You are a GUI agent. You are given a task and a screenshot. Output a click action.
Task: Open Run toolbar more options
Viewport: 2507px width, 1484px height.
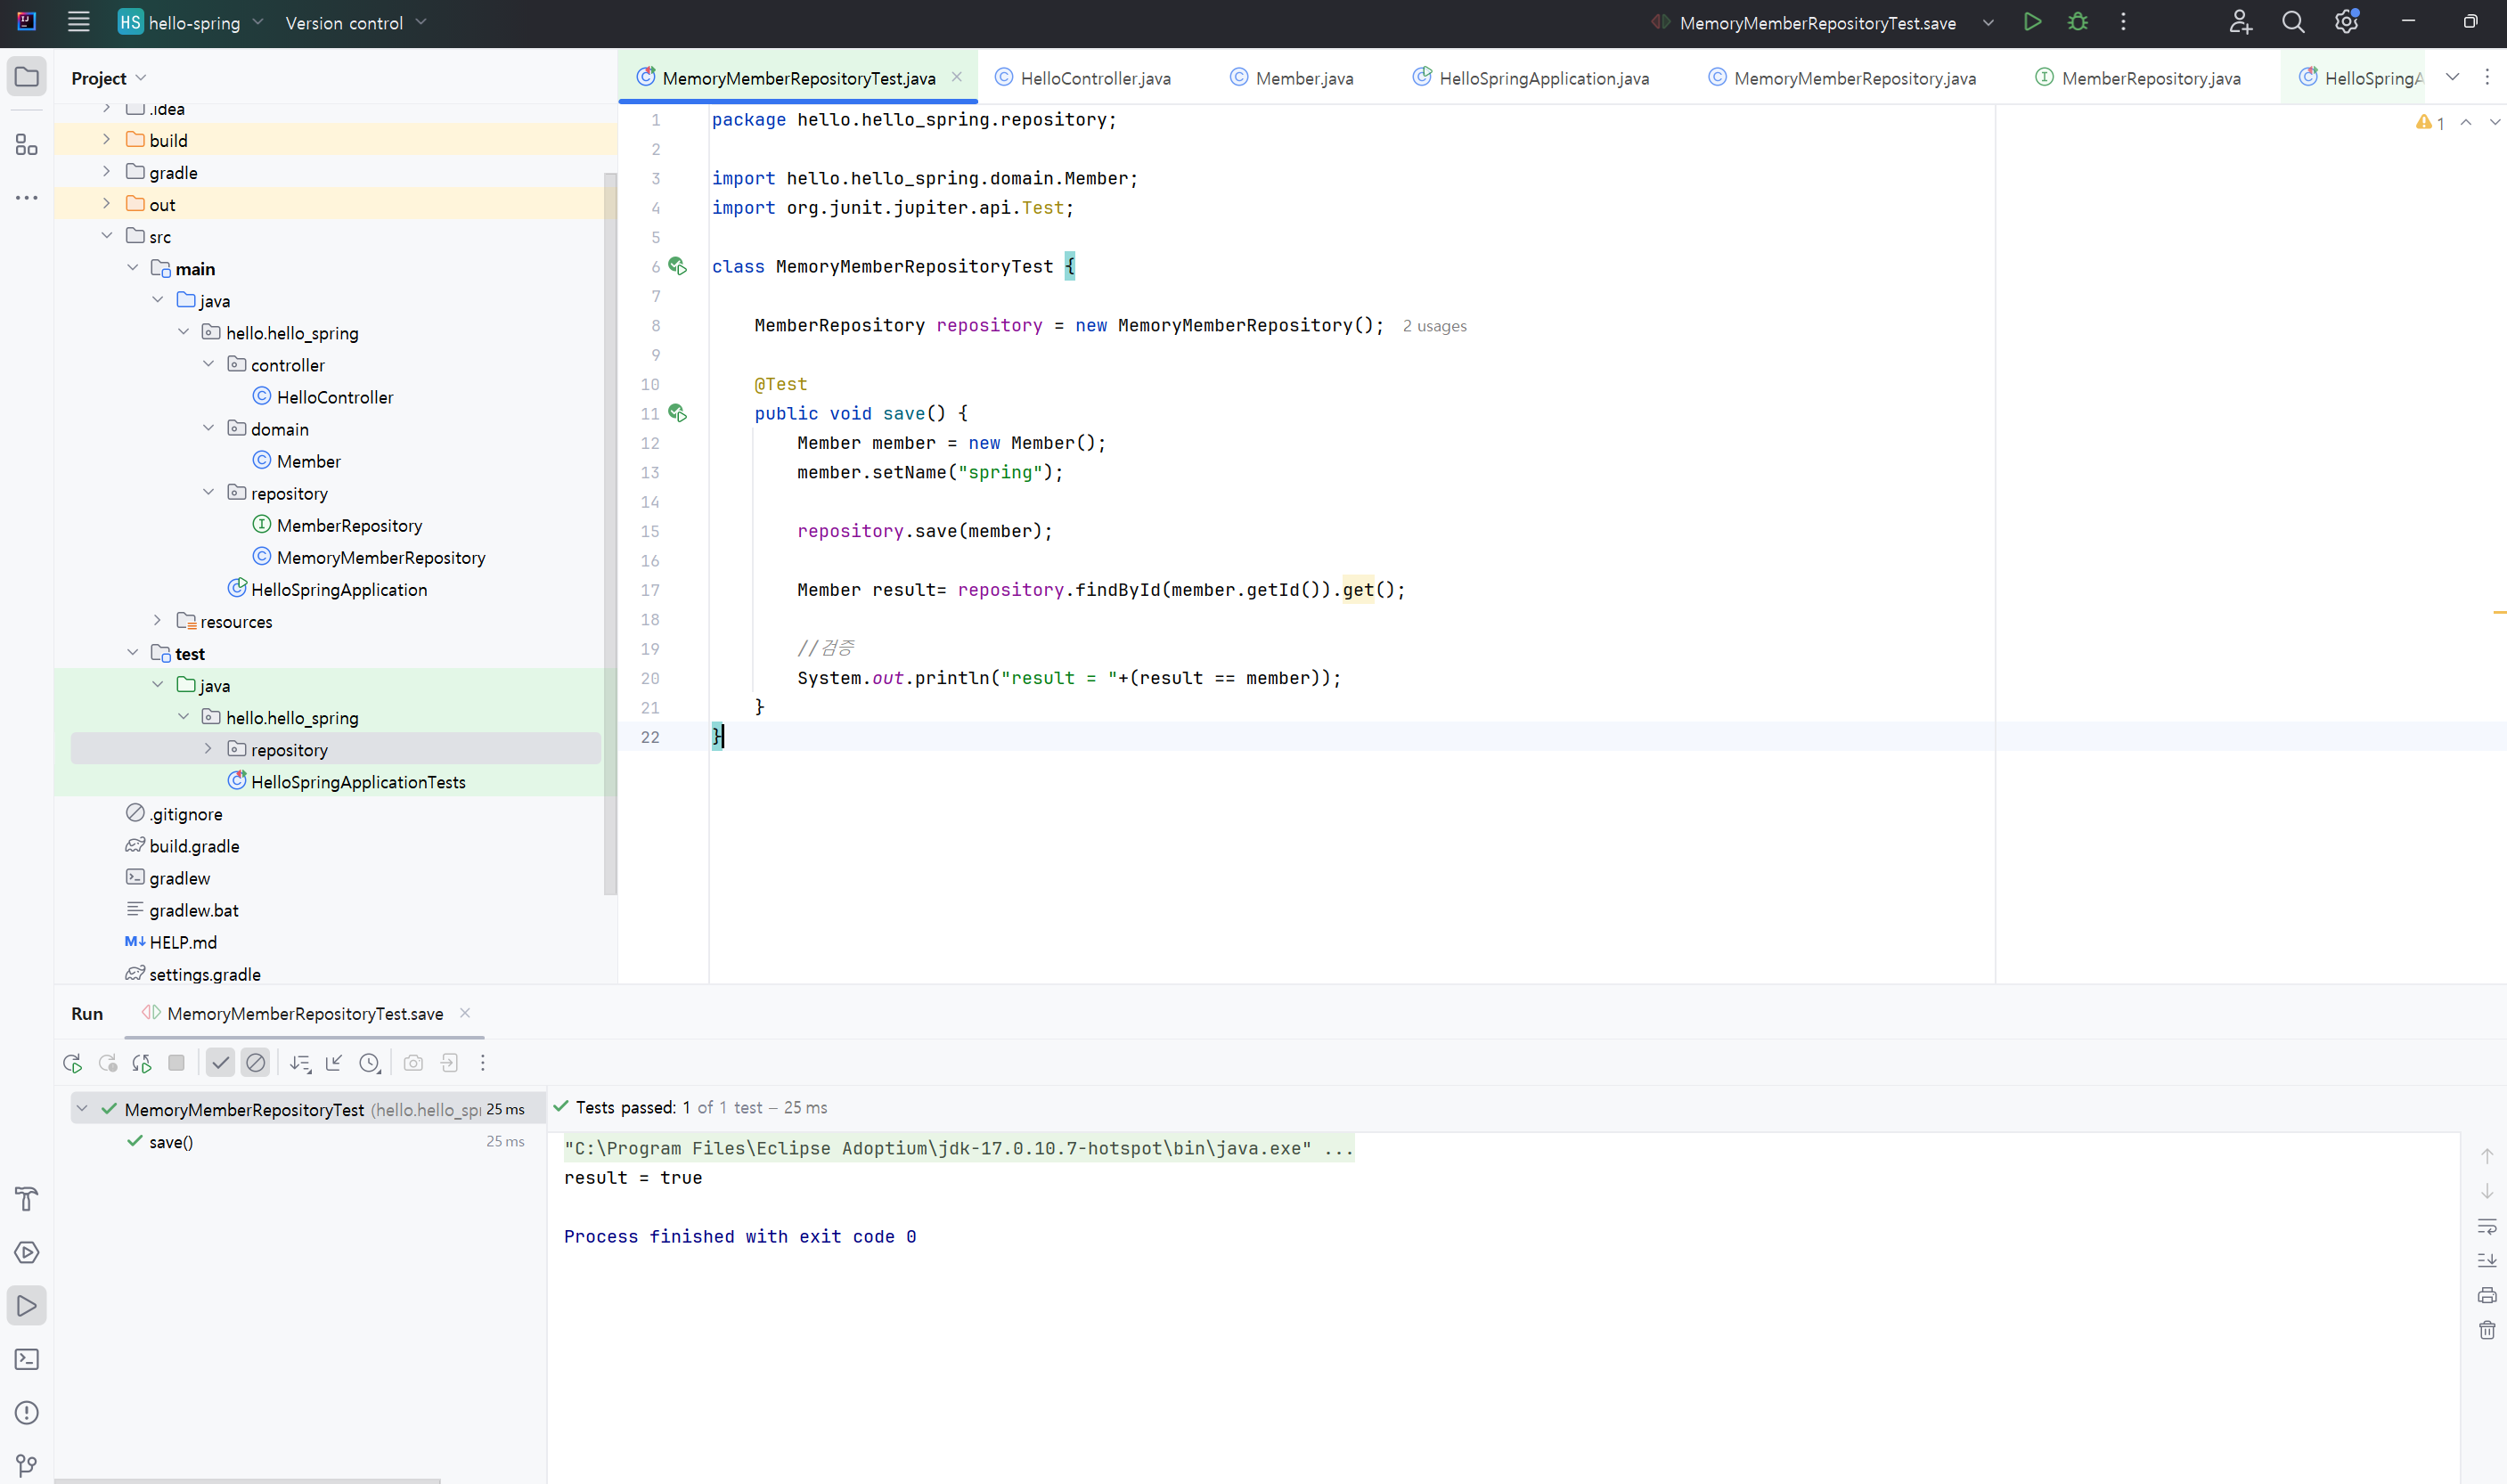pos(482,1063)
